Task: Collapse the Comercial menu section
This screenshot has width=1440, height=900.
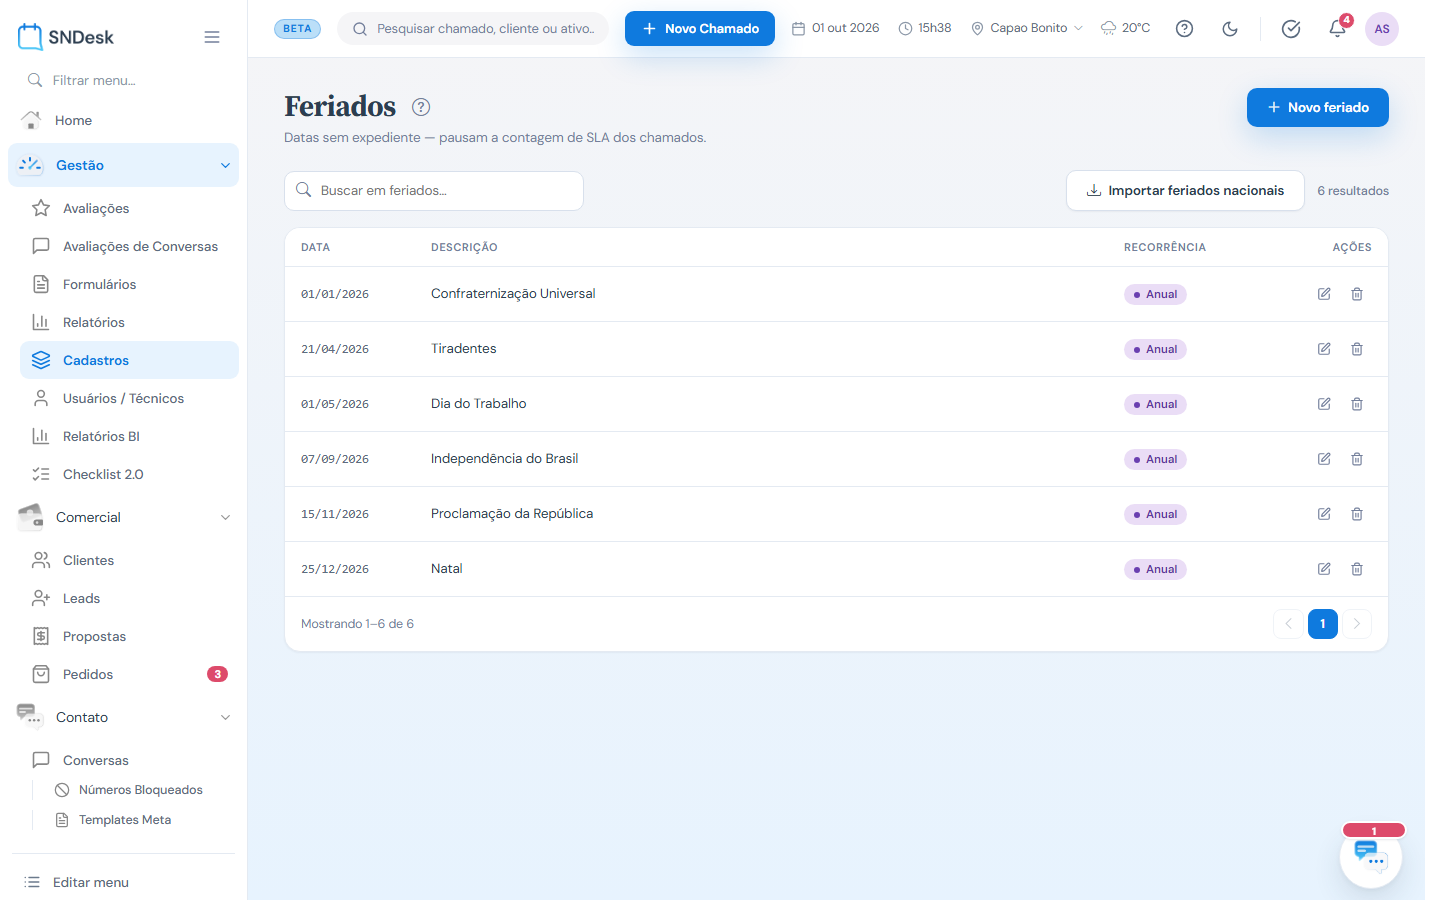Action: (124, 517)
